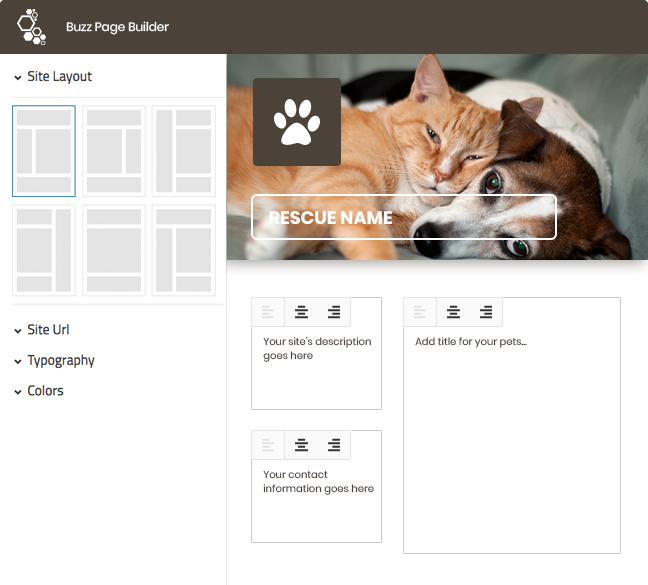The image size is (648, 585).
Task: Expand the Colors section
Action: click(39, 391)
